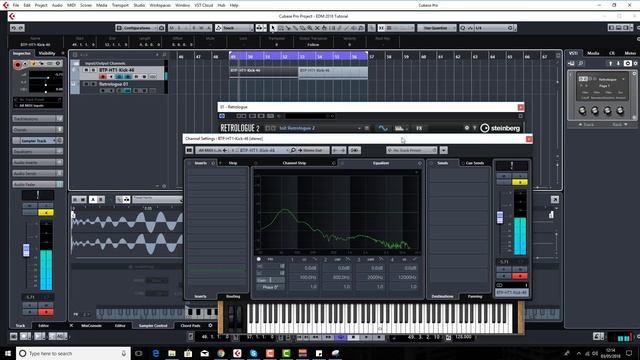Select the BTP-HT1 Kick audio event in timeline
The height and width of the screenshot is (360, 640).
(264, 73)
